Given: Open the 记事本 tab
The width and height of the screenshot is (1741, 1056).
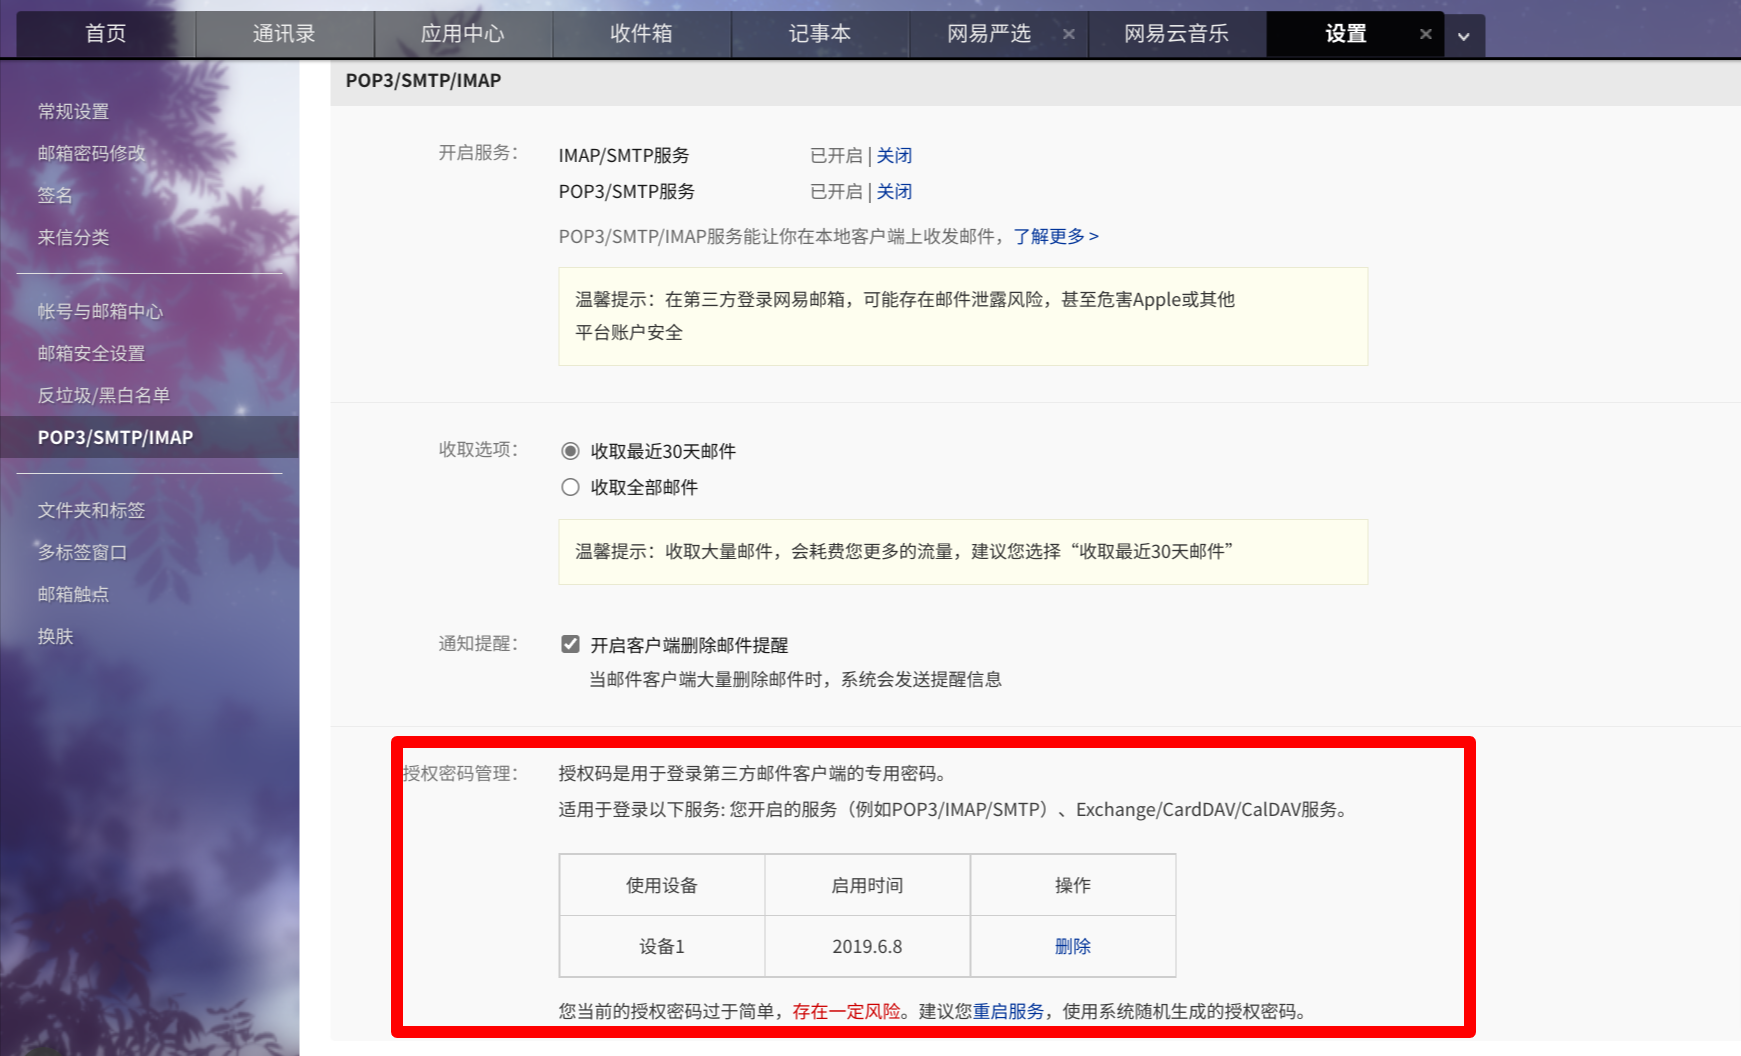Looking at the screenshot, I should 820,33.
